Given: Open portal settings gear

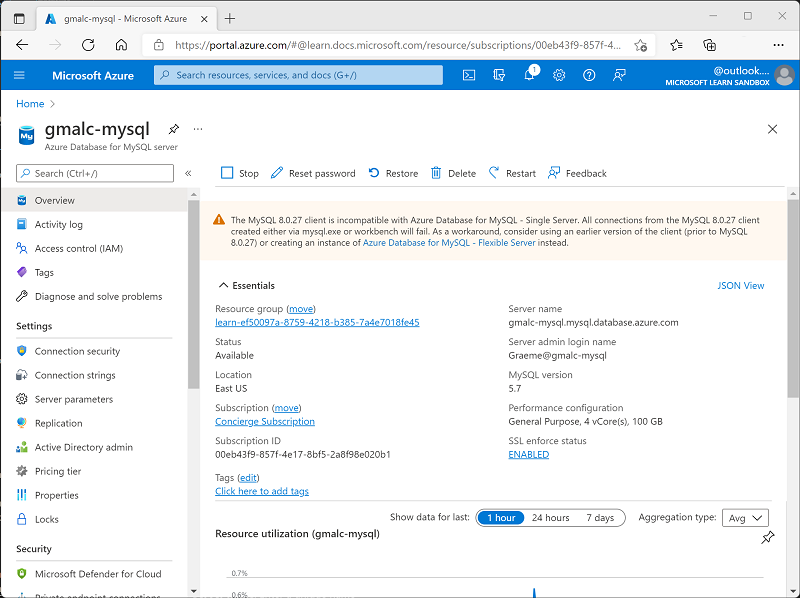Looking at the screenshot, I should coord(559,76).
